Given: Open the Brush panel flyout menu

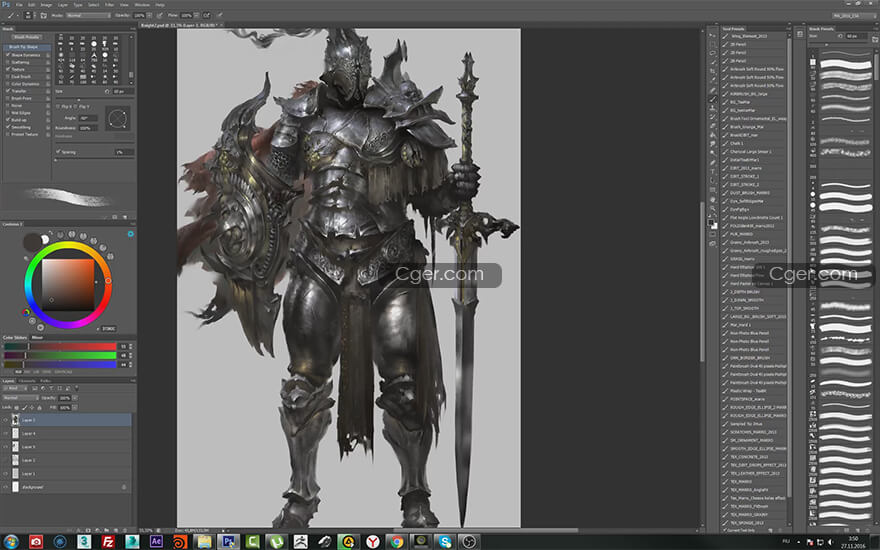Looking at the screenshot, I should coord(133,29).
